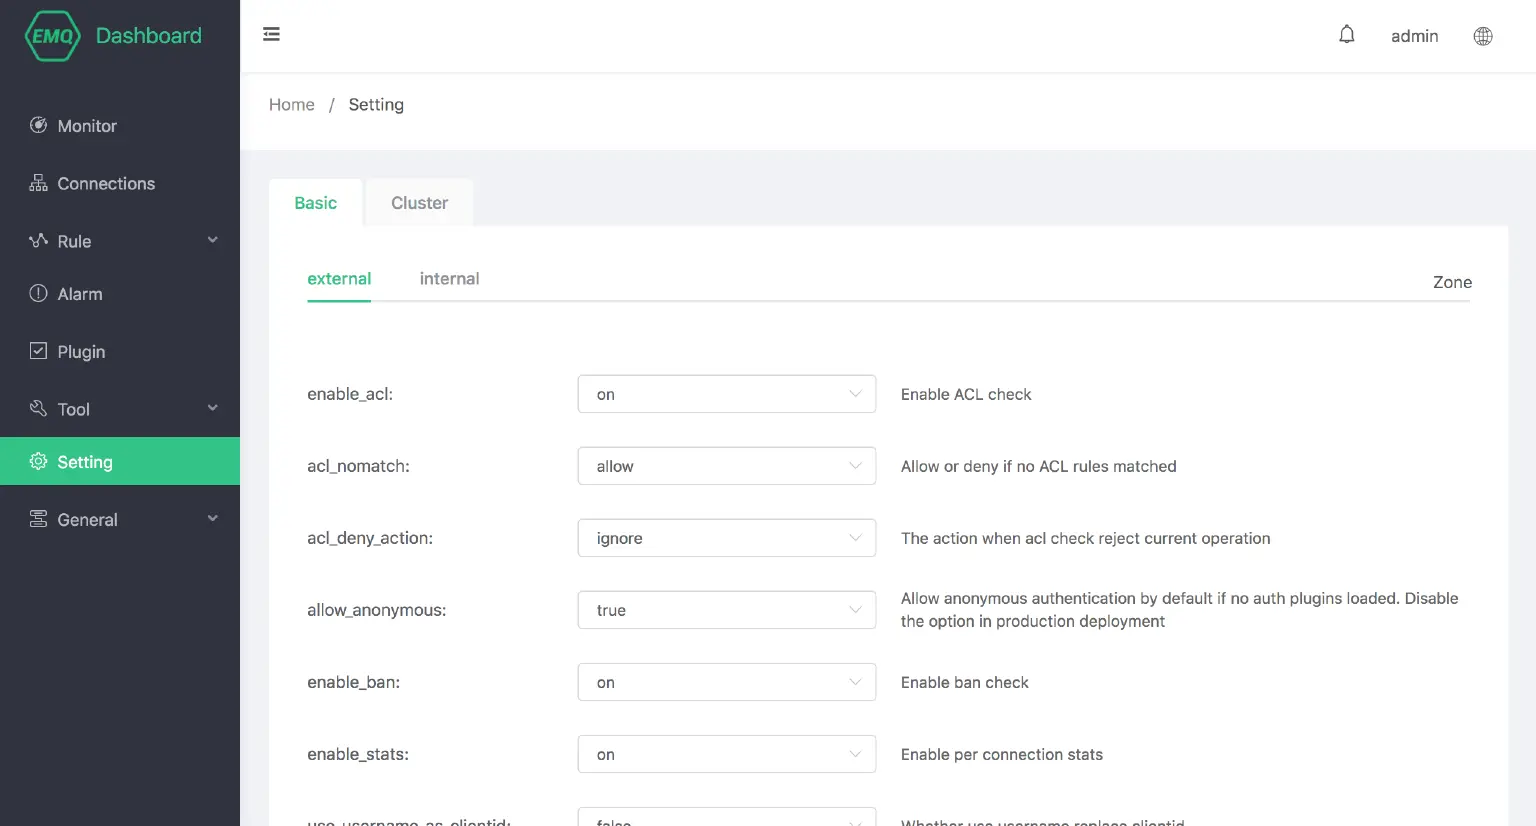Click the Plugin checkbox icon in sidebar
The height and width of the screenshot is (826, 1536).
pyautogui.click(x=38, y=351)
